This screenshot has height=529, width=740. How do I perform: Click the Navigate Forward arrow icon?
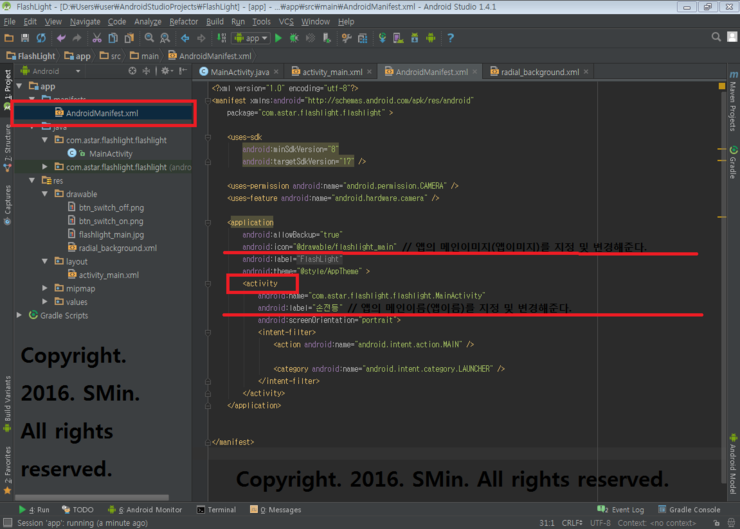pyautogui.click(x=201, y=38)
